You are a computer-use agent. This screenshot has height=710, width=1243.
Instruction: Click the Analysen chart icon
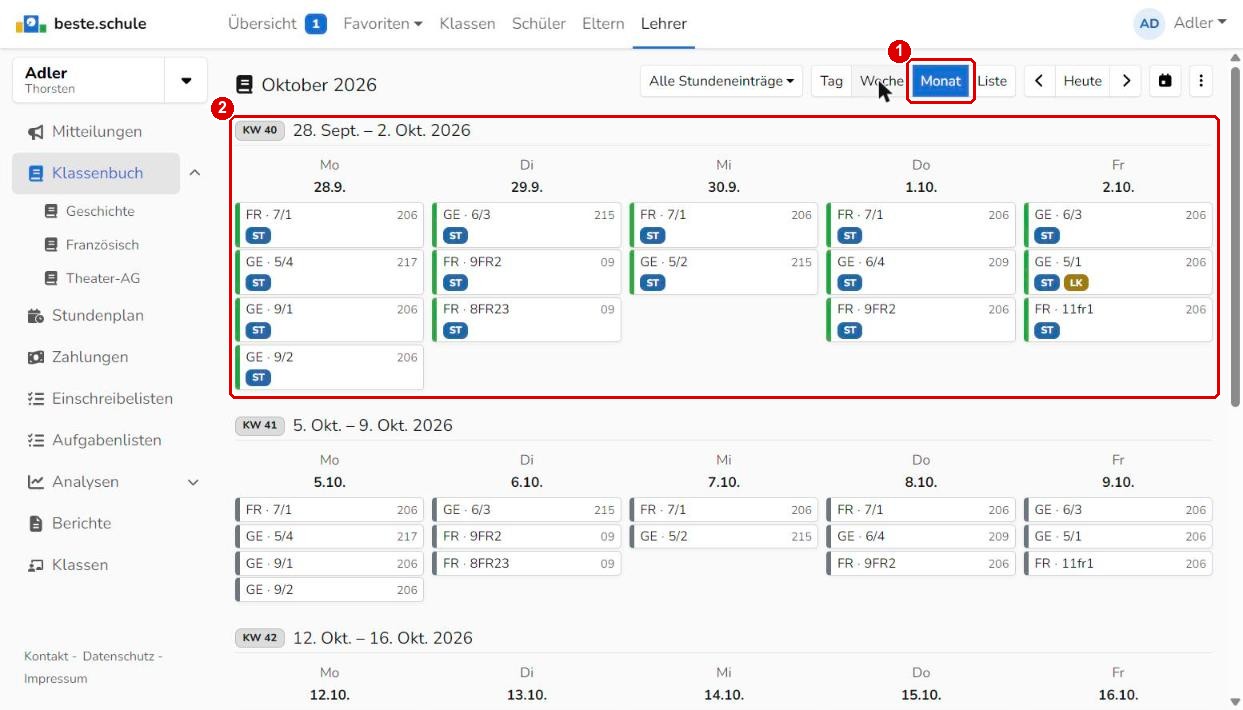point(36,482)
